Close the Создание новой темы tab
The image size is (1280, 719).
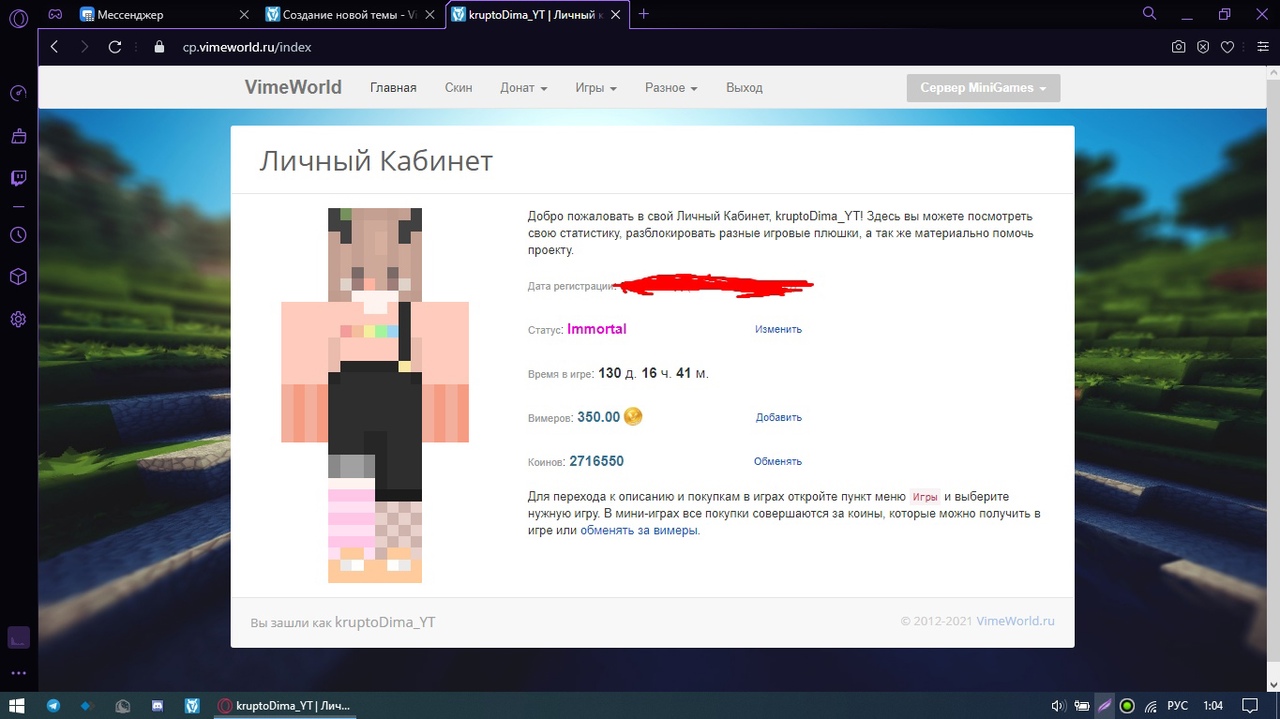[x=432, y=15]
